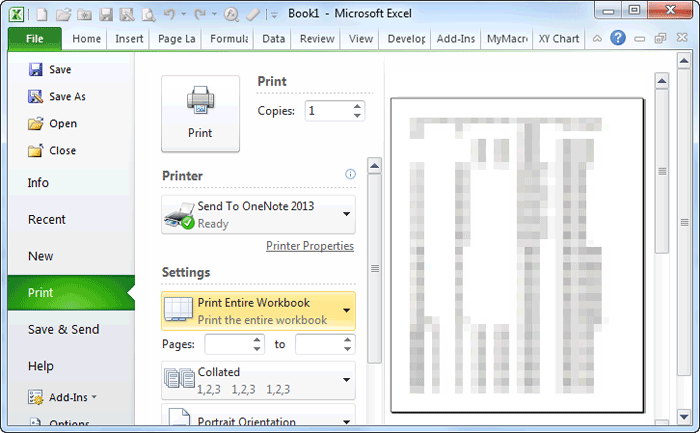The image size is (700, 433).
Task: Choose Close in the backstage sidebar
Action: 52,150
